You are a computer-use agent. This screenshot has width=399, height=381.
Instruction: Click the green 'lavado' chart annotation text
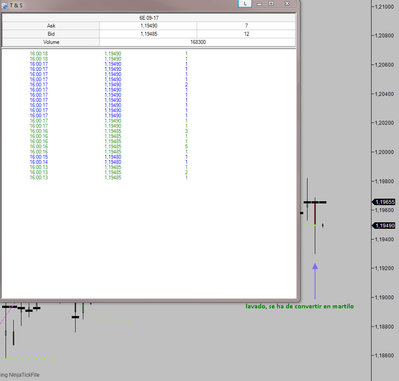click(300, 306)
